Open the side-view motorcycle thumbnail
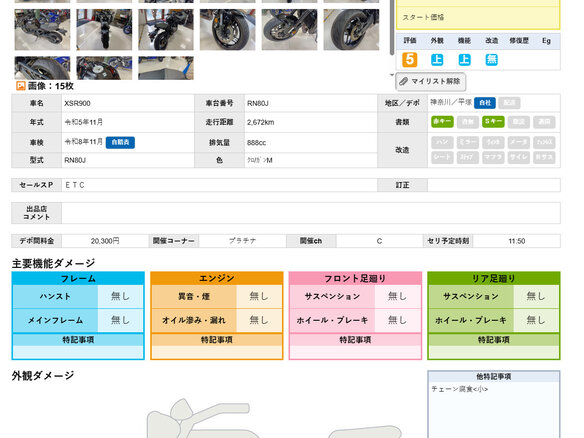Image resolution: width=584 pixels, height=438 pixels. [42, 30]
